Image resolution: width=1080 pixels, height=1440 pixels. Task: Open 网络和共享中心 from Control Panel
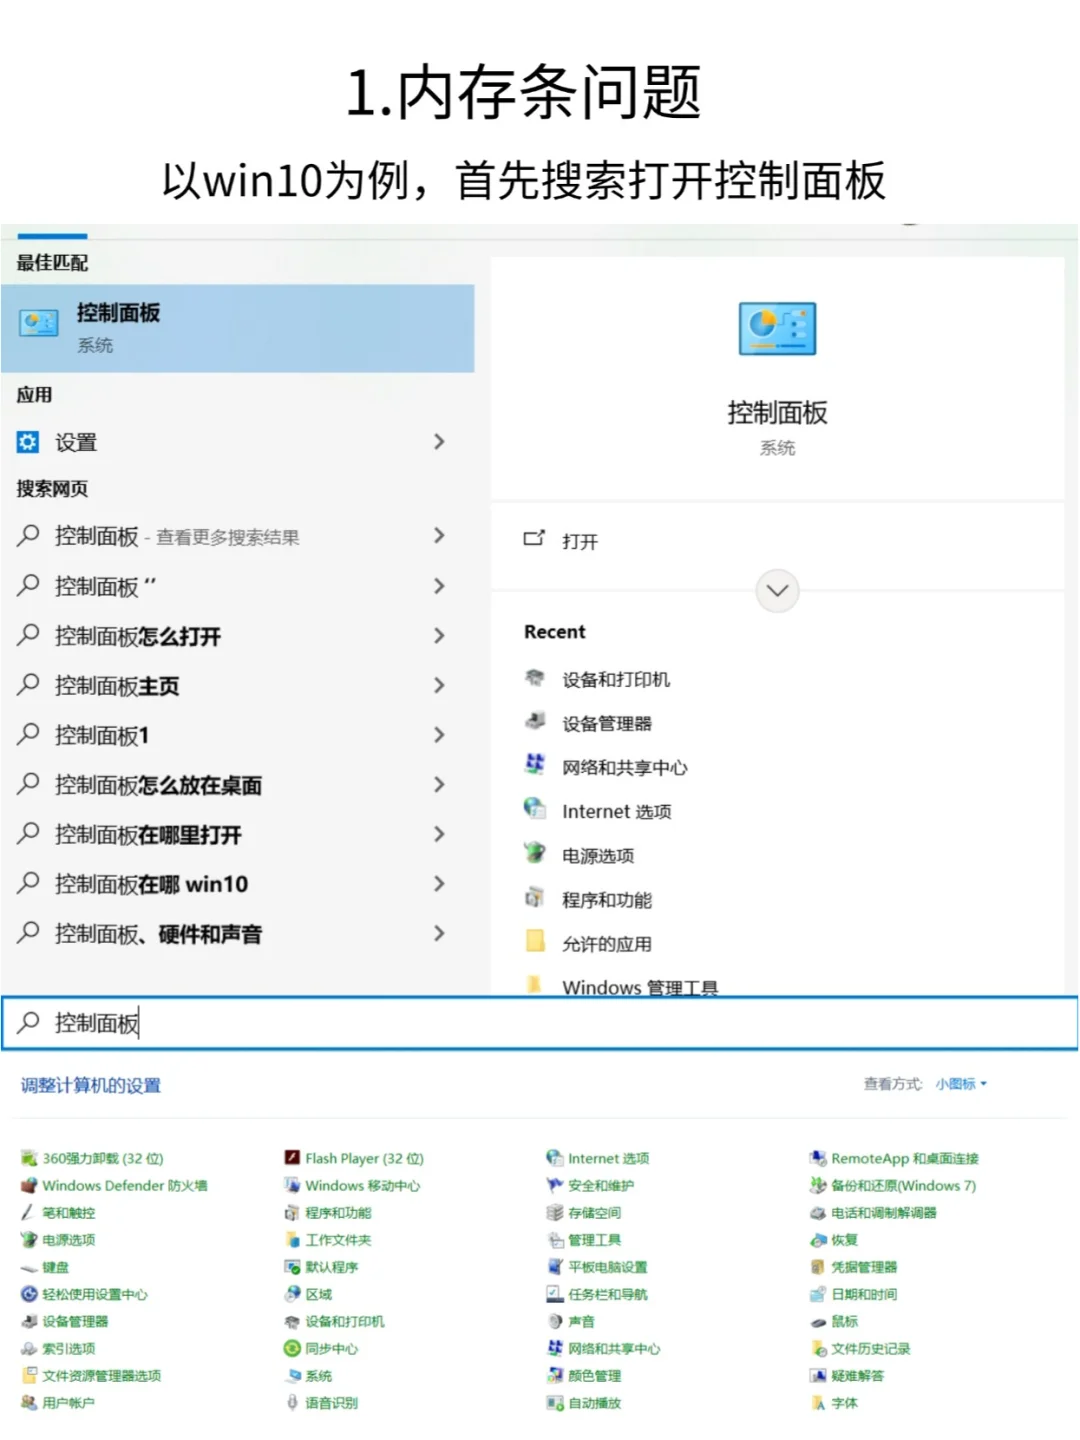pyautogui.click(x=614, y=1348)
